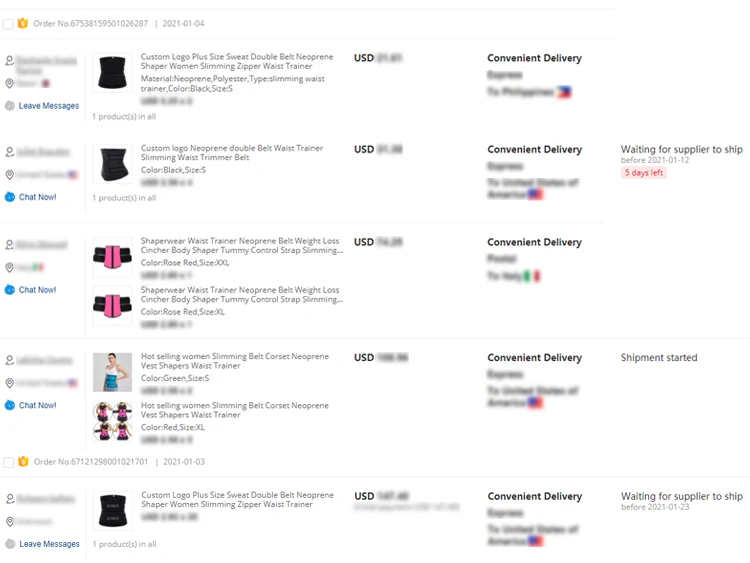Open the Hot selling Slimming Belt Green product title

pyautogui.click(x=234, y=361)
